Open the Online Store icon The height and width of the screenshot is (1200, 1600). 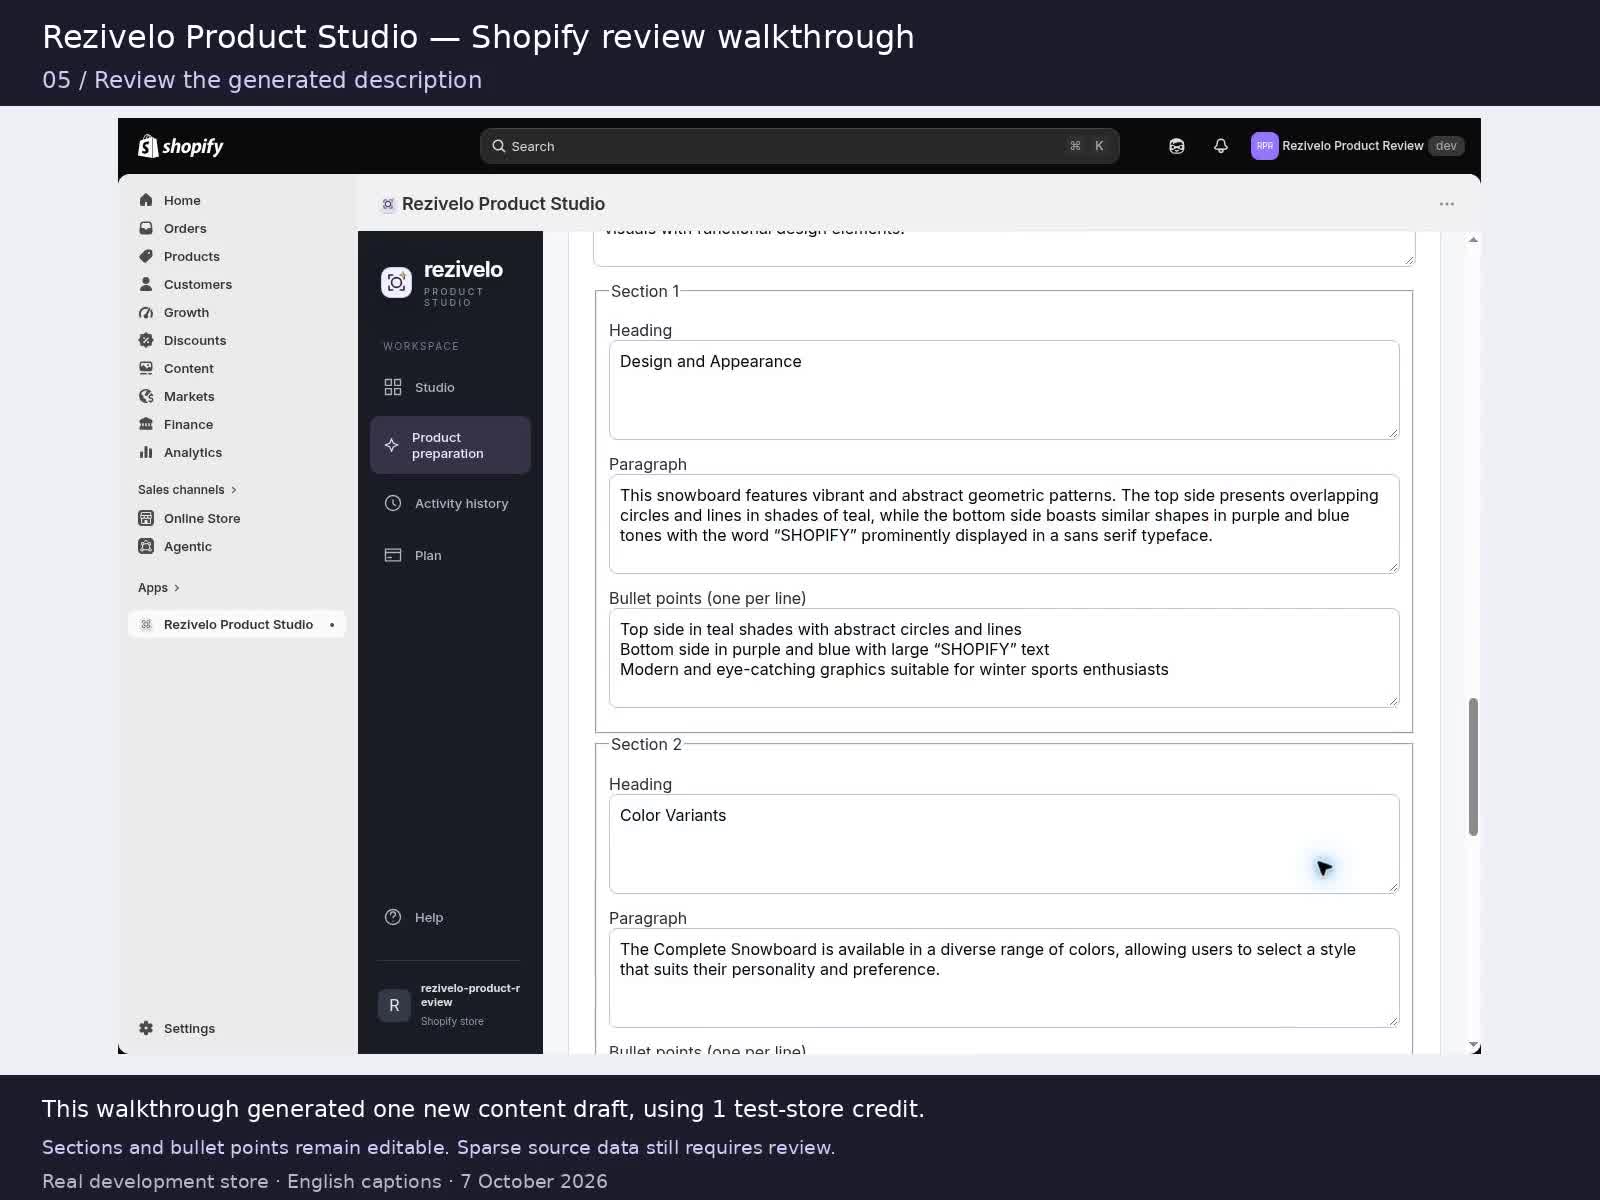click(x=146, y=518)
